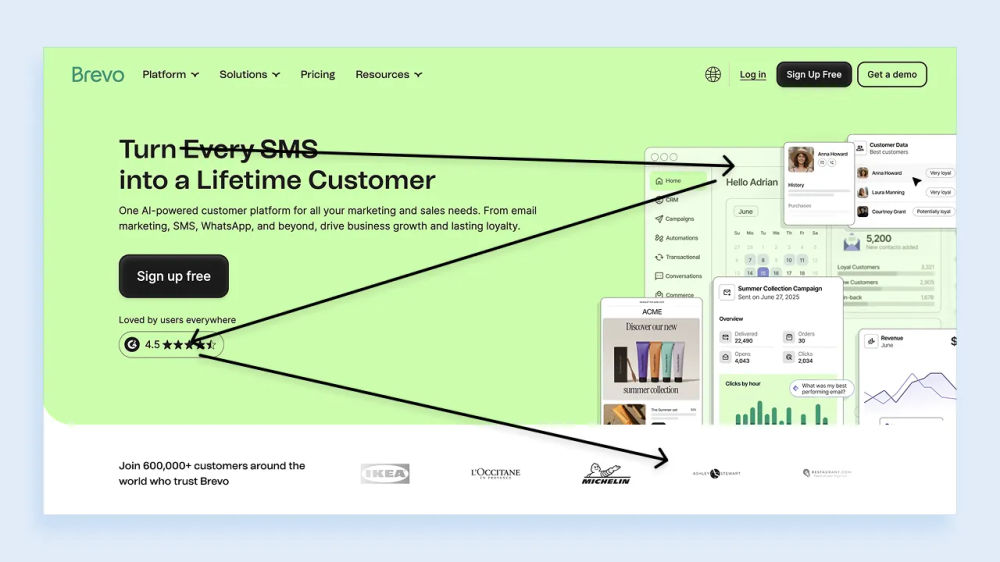
Task: Open the language globe icon
Action: tap(713, 75)
